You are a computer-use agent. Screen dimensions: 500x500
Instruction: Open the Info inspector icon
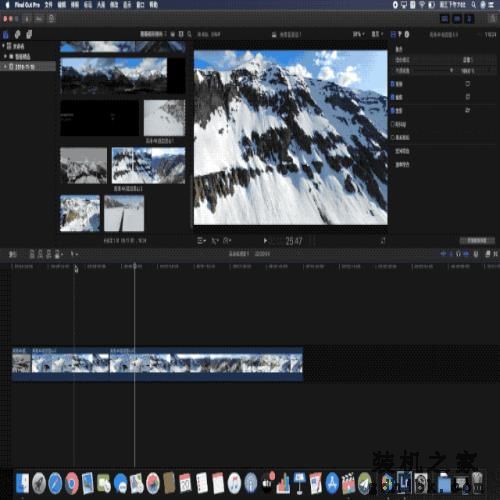pos(407,34)
